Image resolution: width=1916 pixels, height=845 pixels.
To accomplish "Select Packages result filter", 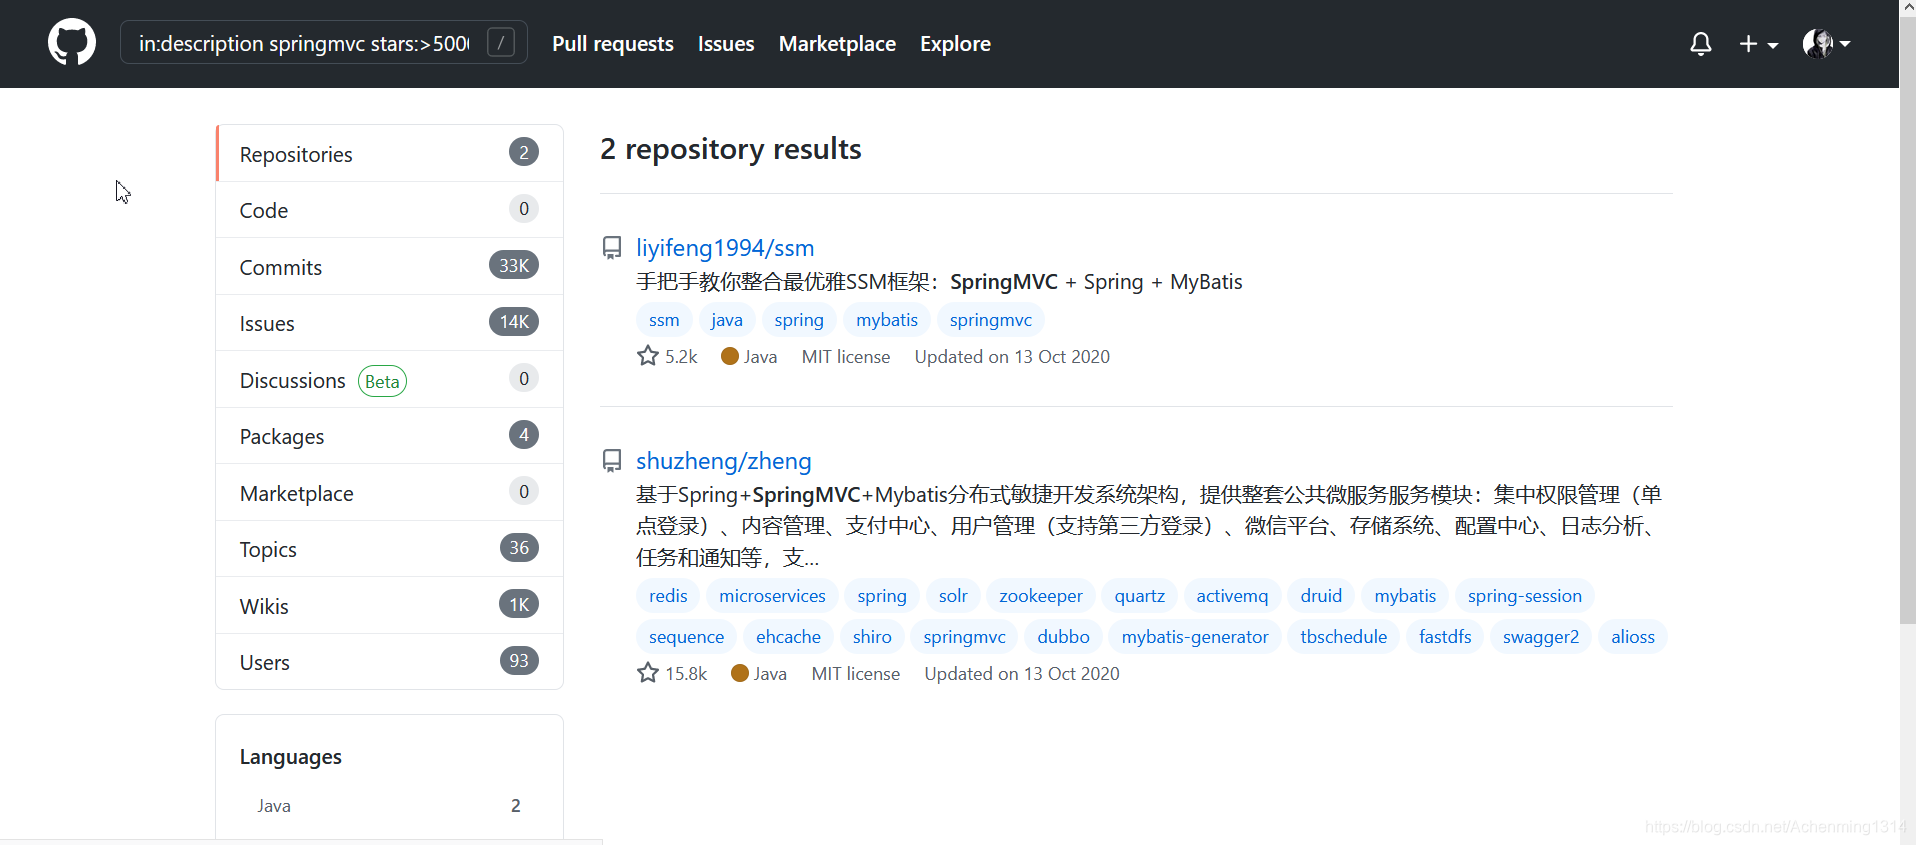I will tap(390, 436).
